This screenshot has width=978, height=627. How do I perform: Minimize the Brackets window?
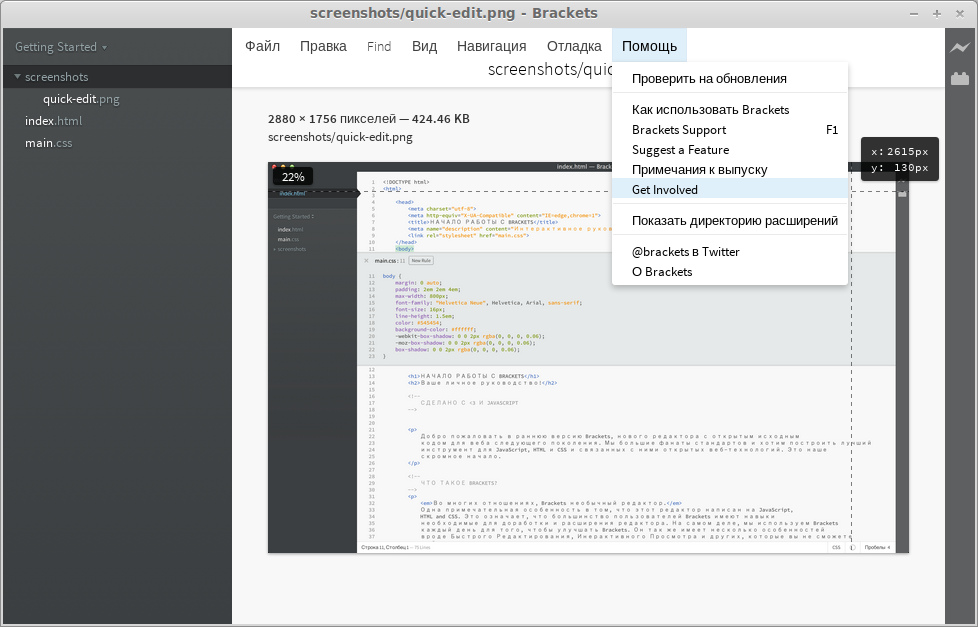tap(914, 14)
